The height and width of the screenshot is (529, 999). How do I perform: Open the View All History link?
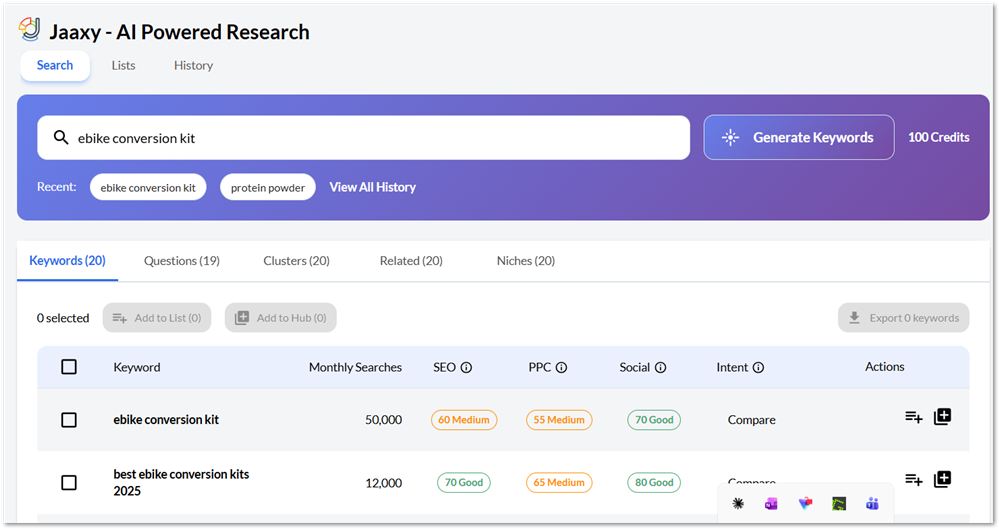click(372, 187)
